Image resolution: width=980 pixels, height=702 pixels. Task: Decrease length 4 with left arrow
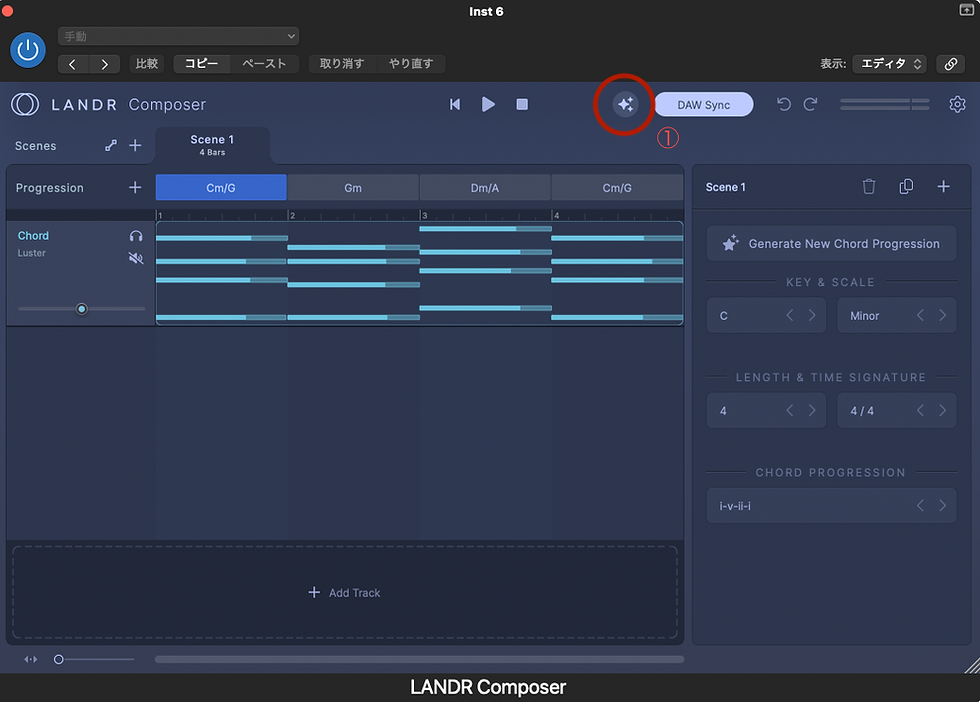pyautogui.click(x=790, y=411)
